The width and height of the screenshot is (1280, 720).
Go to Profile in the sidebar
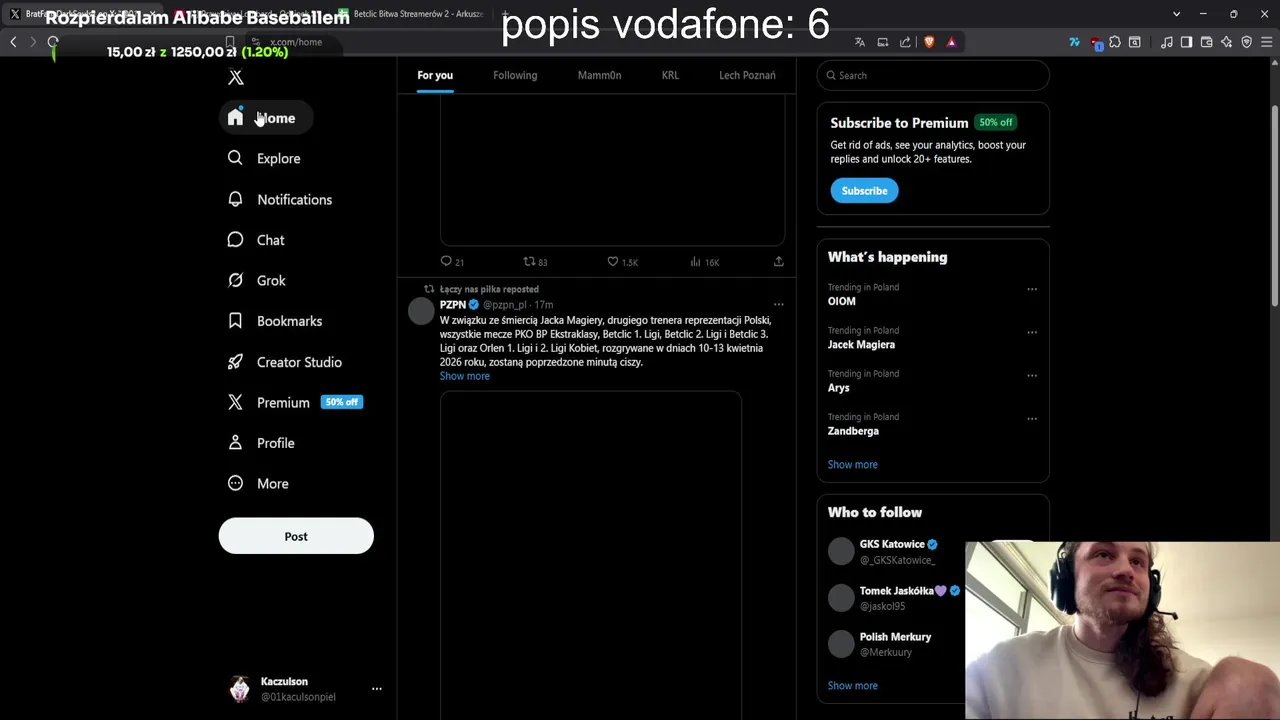(x=261, y=443)
